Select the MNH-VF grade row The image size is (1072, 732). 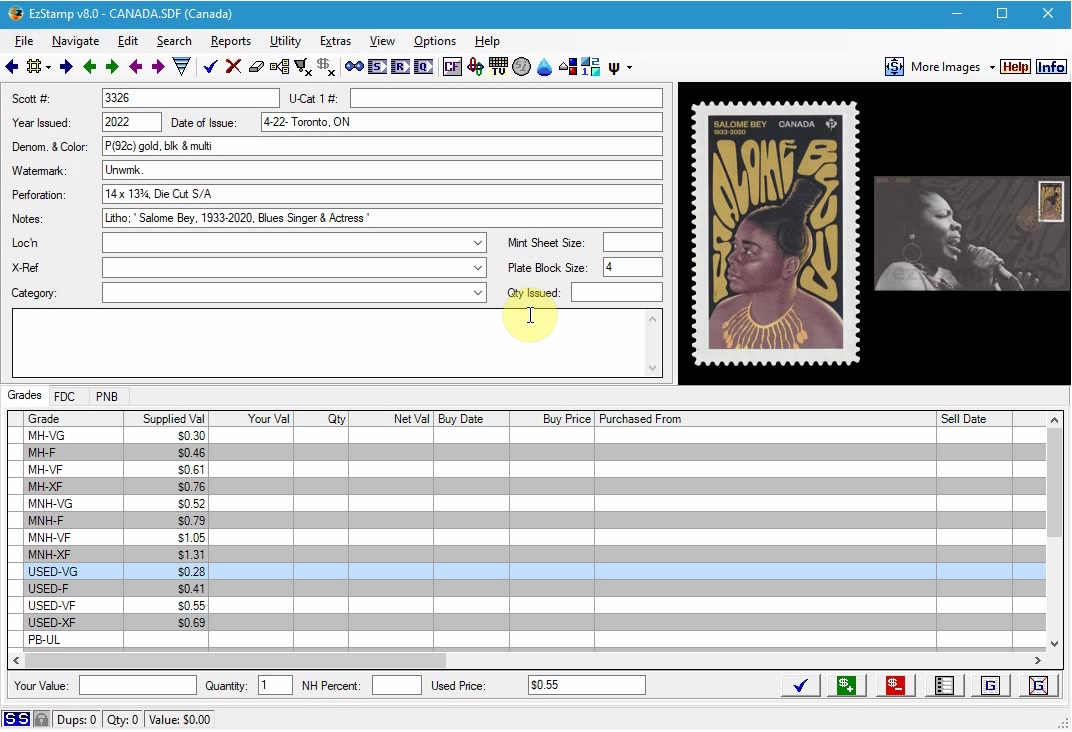(x=526, y=538)
